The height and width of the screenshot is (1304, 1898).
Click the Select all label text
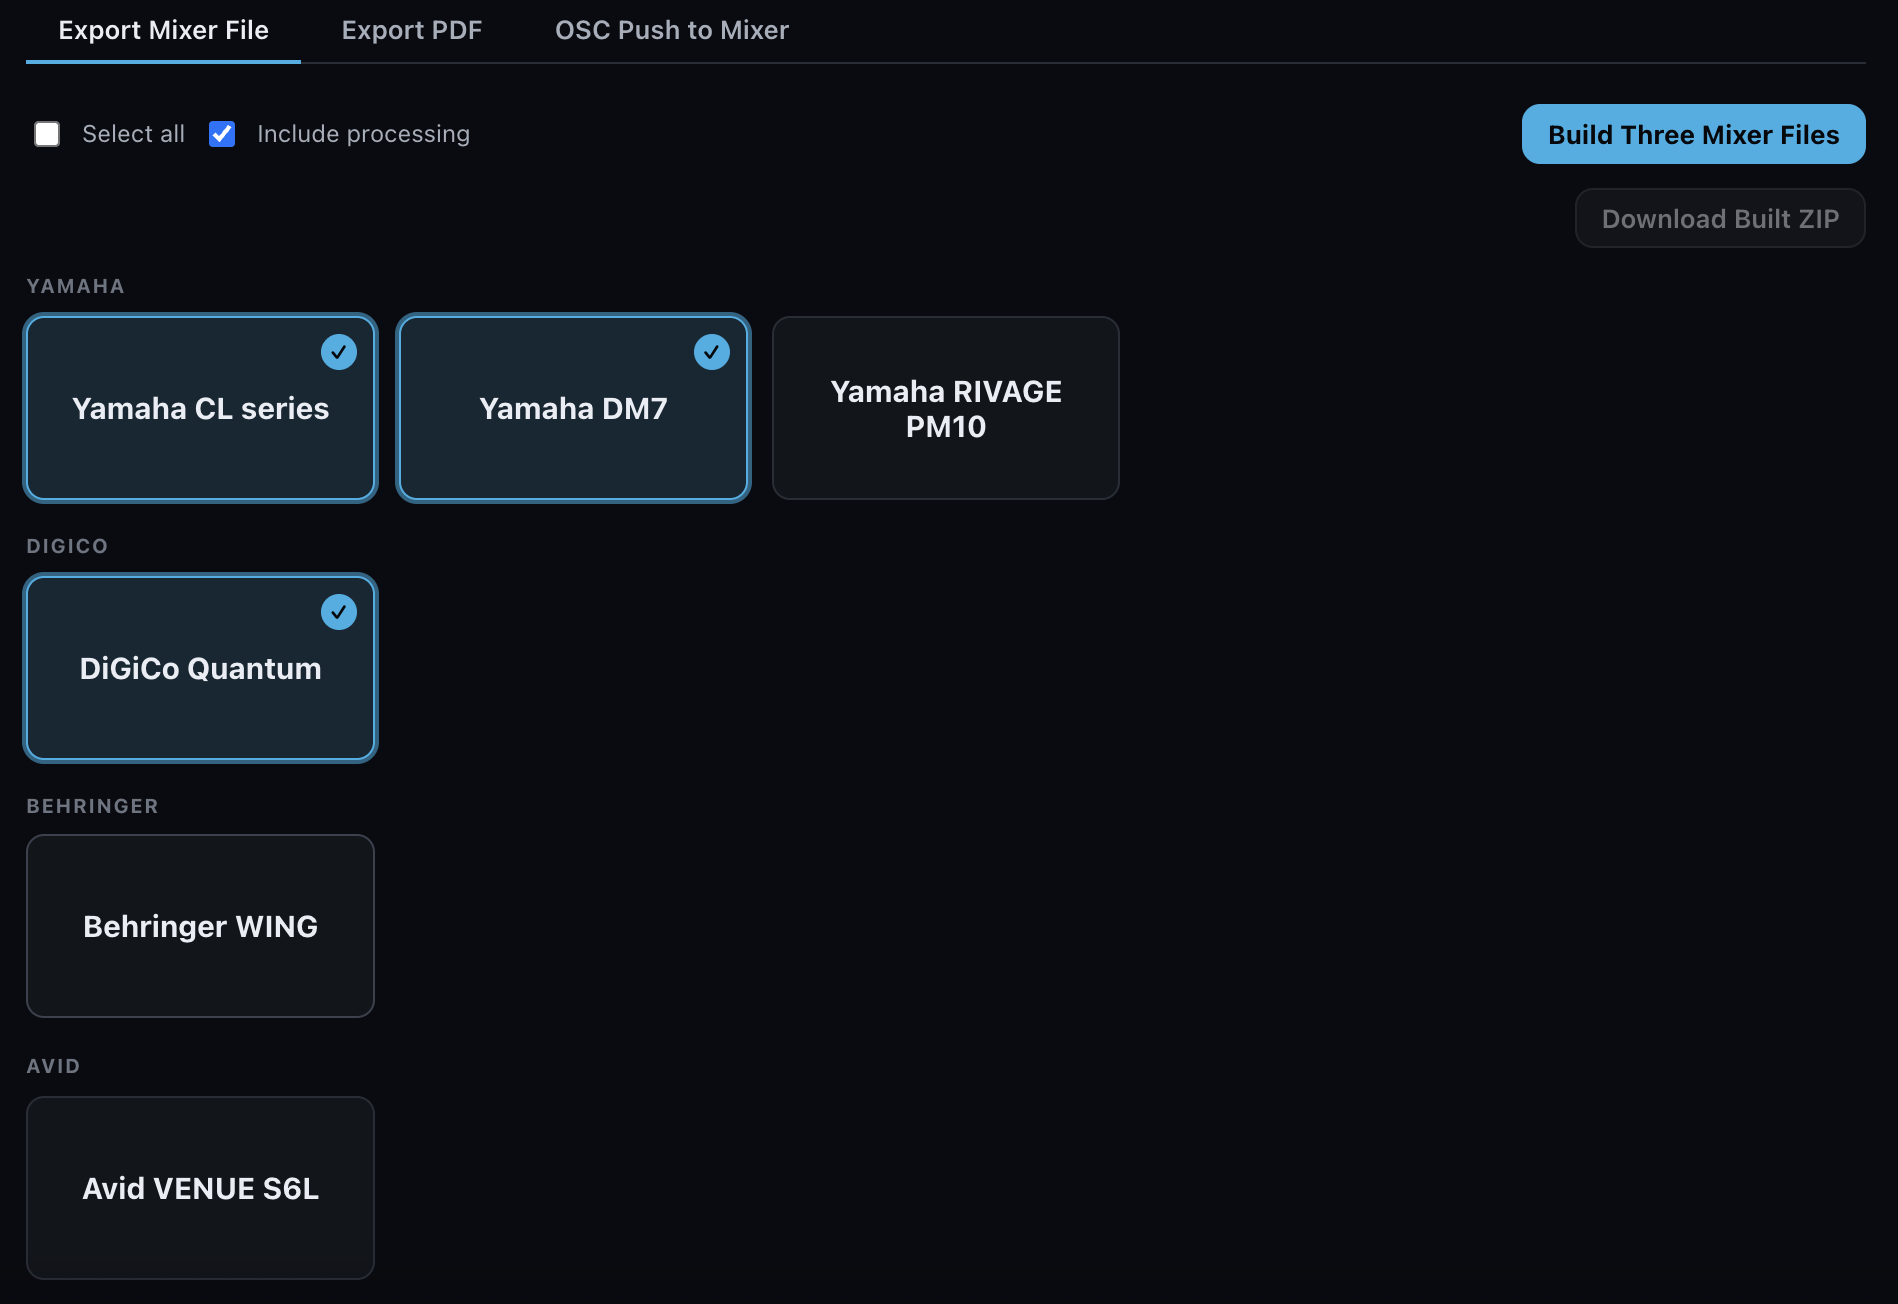(x=133, y=134)
